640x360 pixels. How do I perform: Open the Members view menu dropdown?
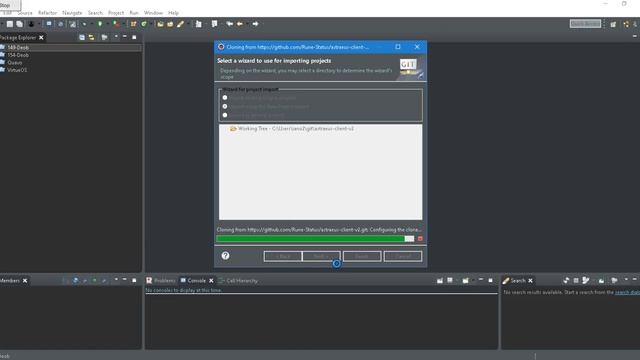tap(116, 280)
